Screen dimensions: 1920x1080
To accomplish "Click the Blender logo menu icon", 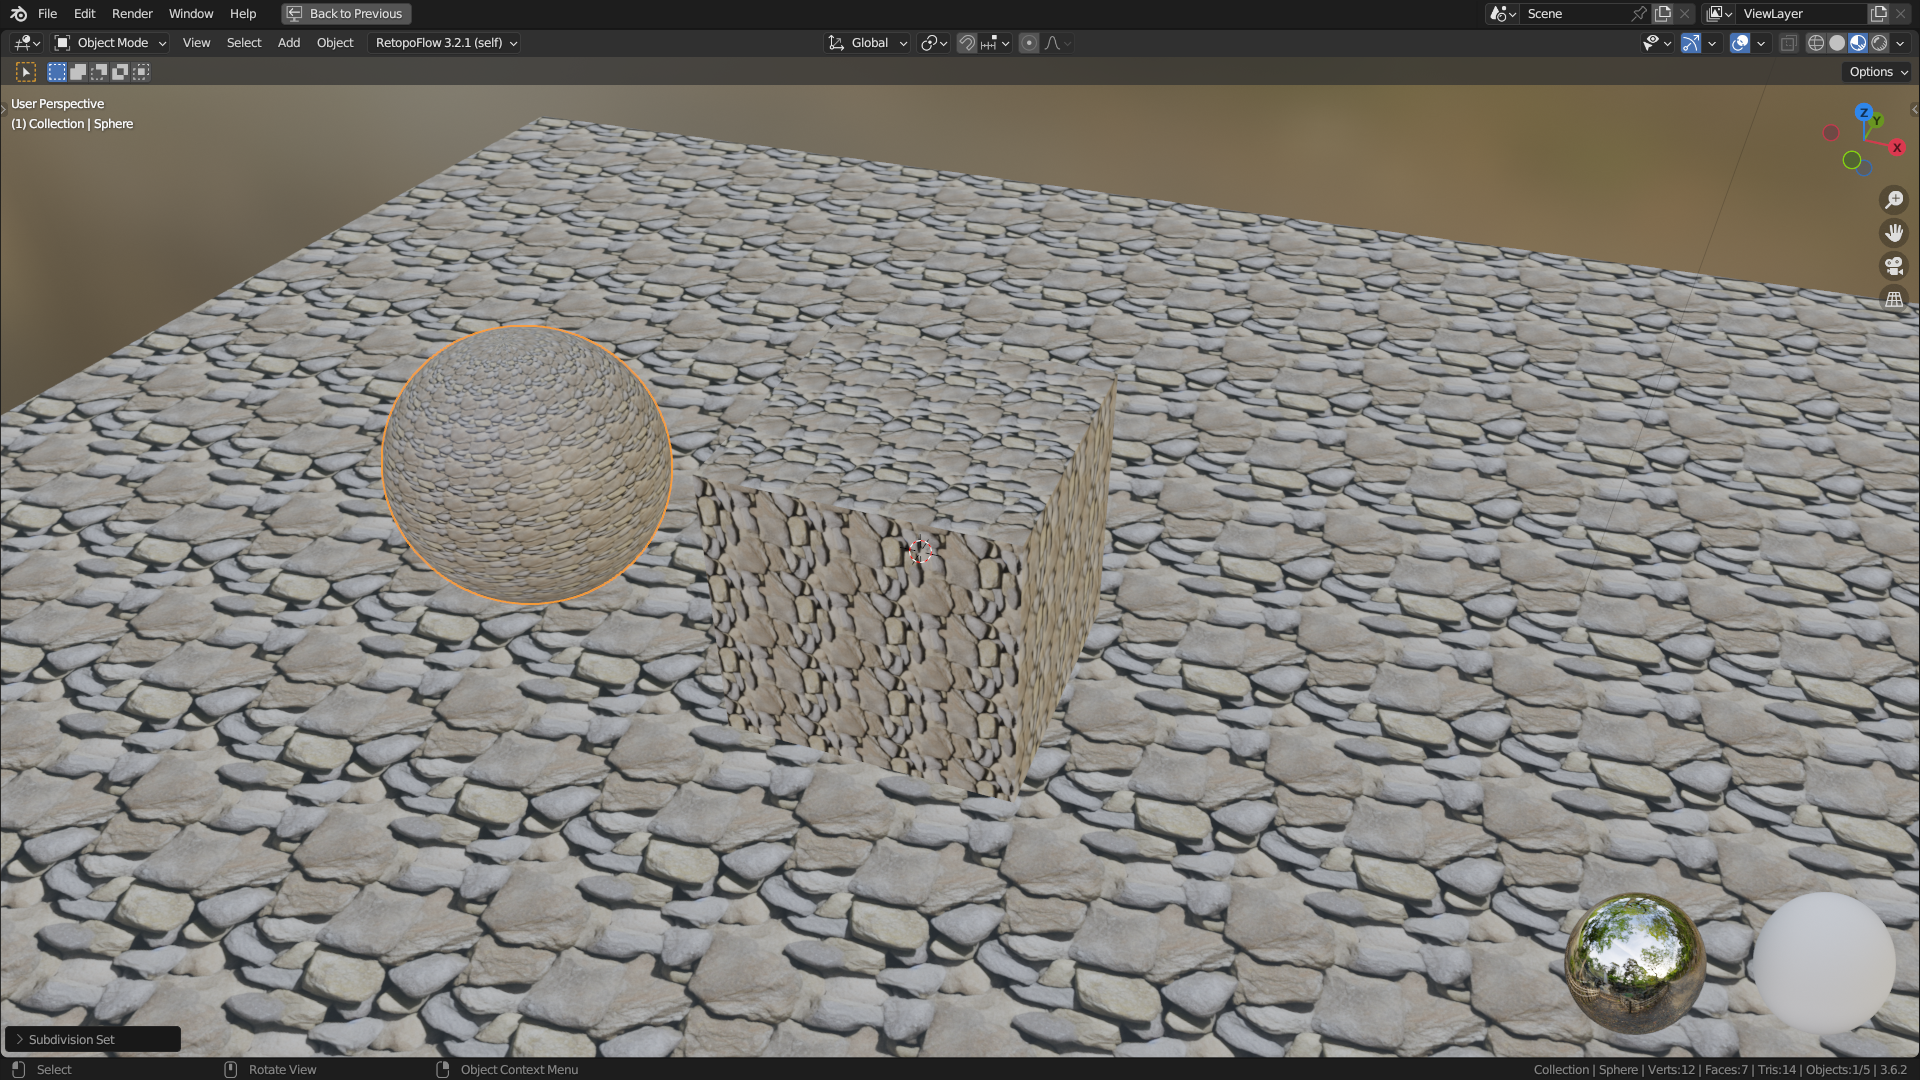I will pyautogui.click(x=18, y=14).
